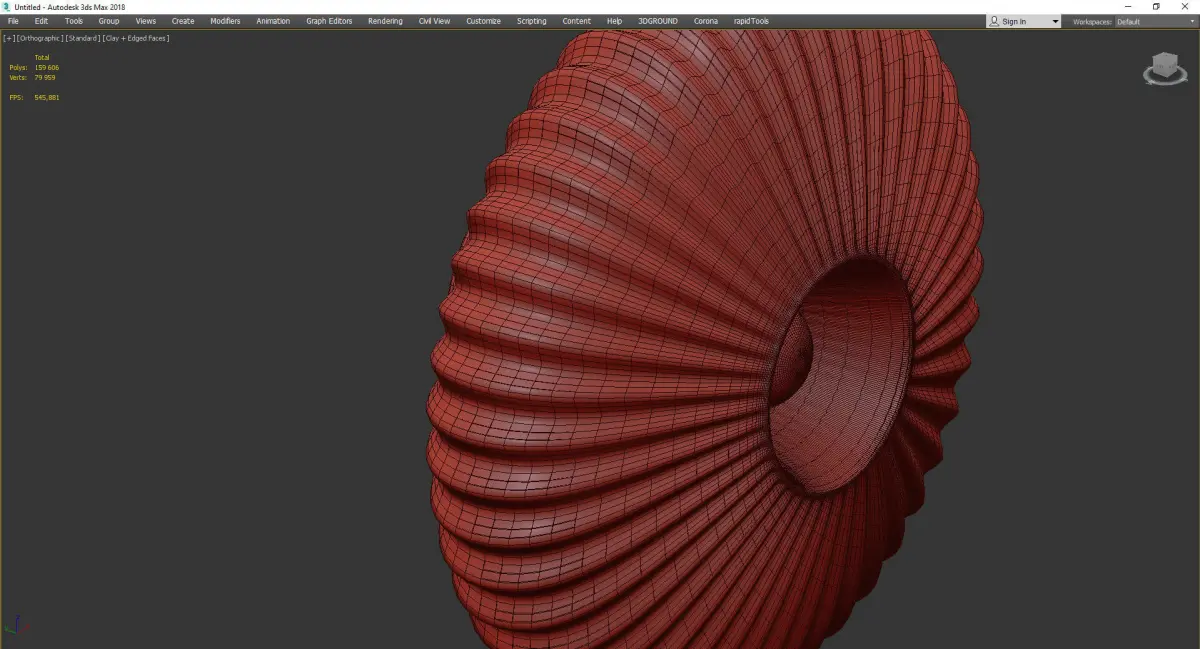Open the Corona menu
Viewport: 1200px width, 649px height.
pyautogui.click(x=705, y=21)
